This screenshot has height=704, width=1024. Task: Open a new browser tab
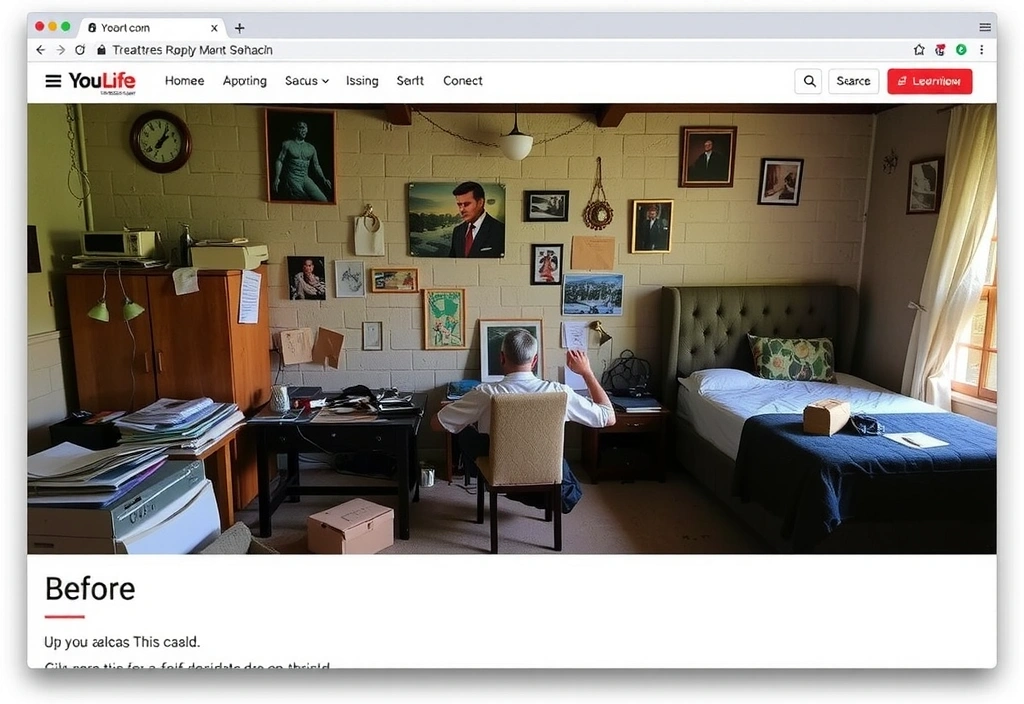[240, 28]
